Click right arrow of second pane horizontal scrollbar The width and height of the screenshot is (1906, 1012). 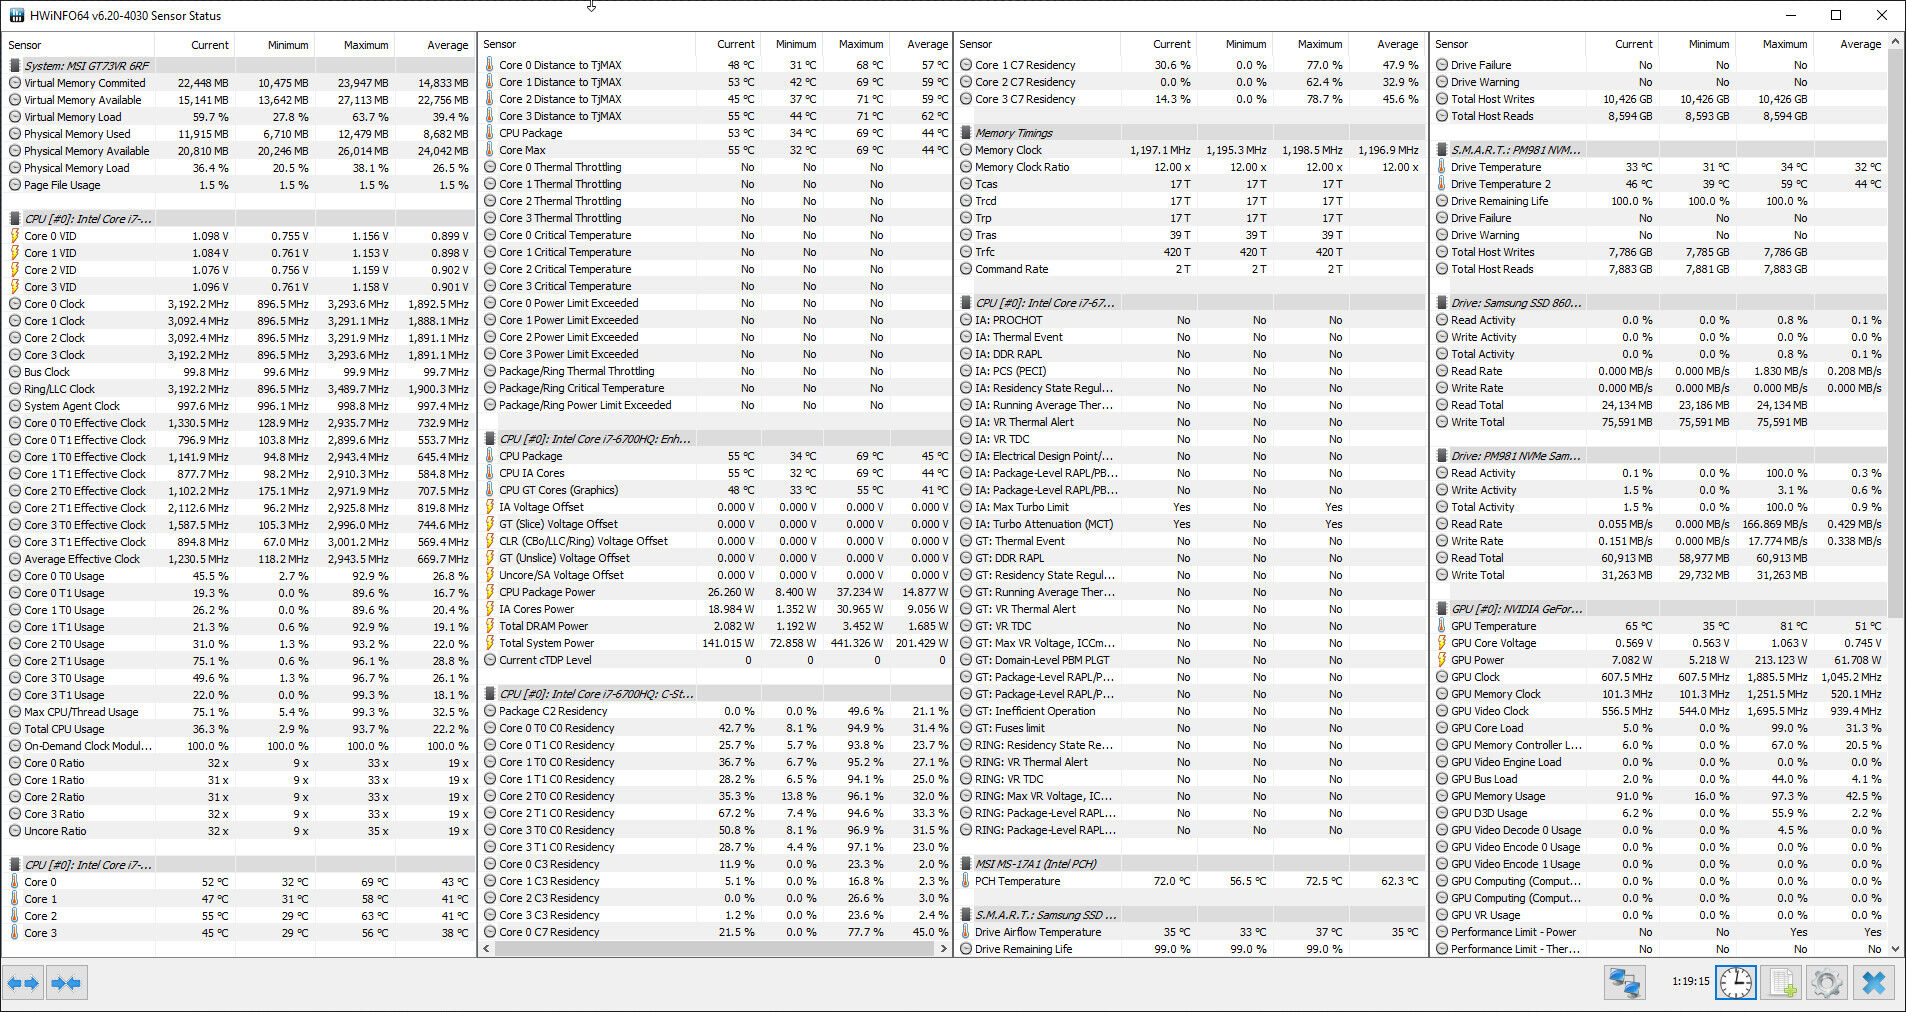pyautogui.click(x=944, y=948)
